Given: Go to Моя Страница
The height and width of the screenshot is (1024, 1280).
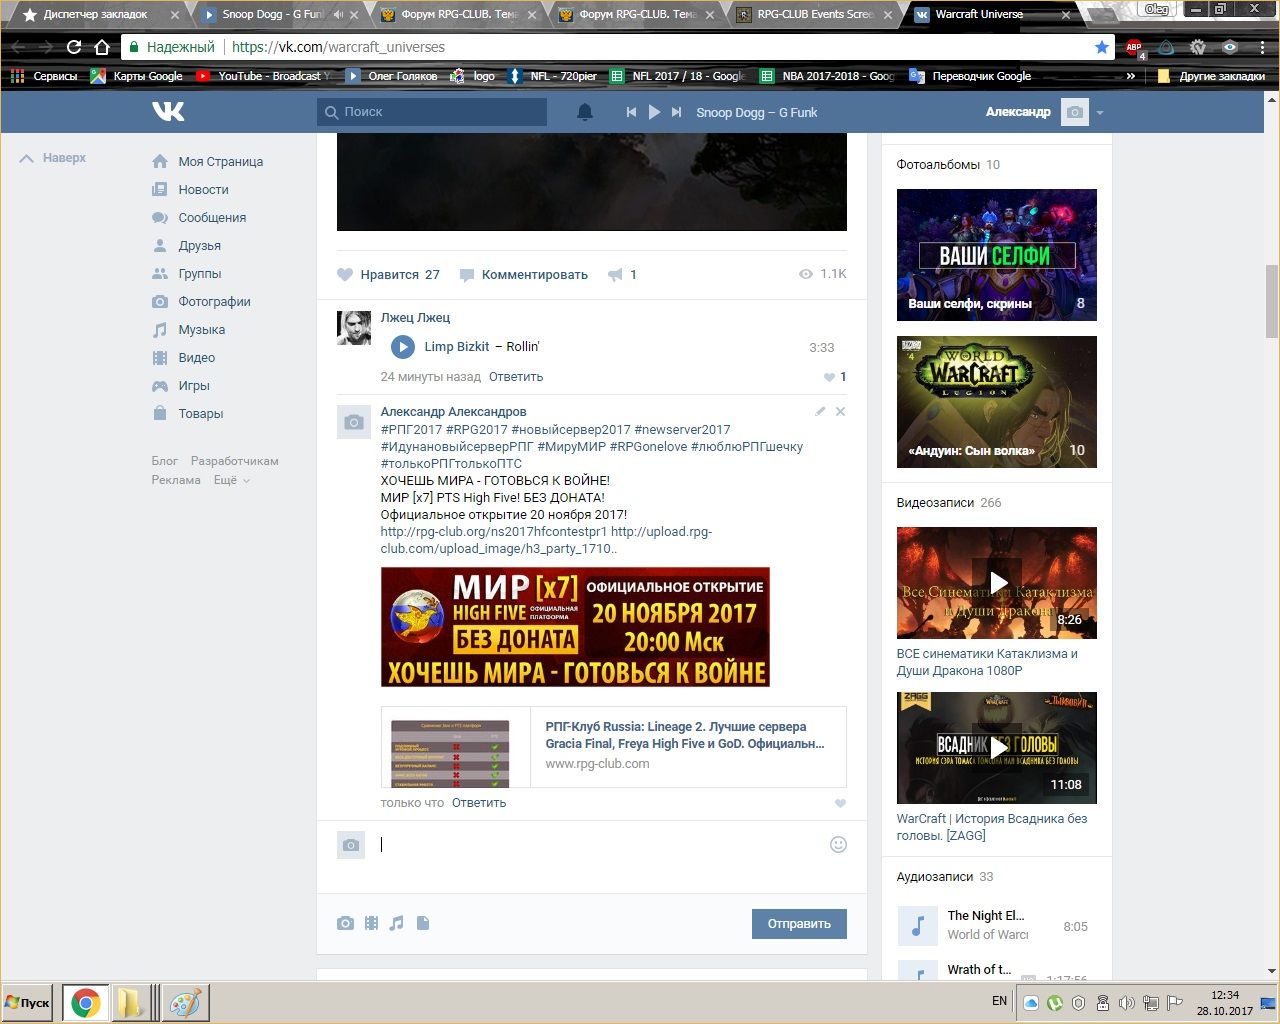Looking at the screenshot, I should (208, 161).
